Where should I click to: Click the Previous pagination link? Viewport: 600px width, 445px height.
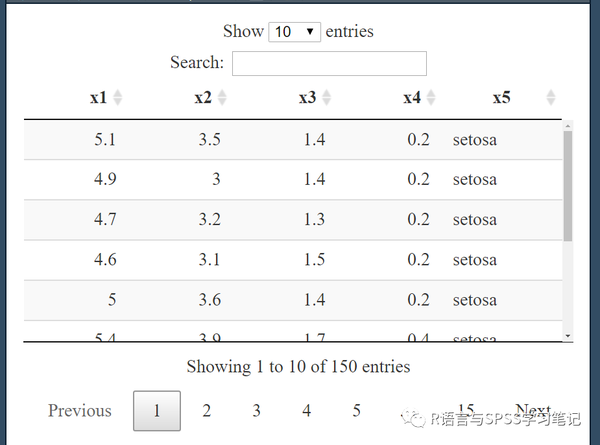pos(80,411)
